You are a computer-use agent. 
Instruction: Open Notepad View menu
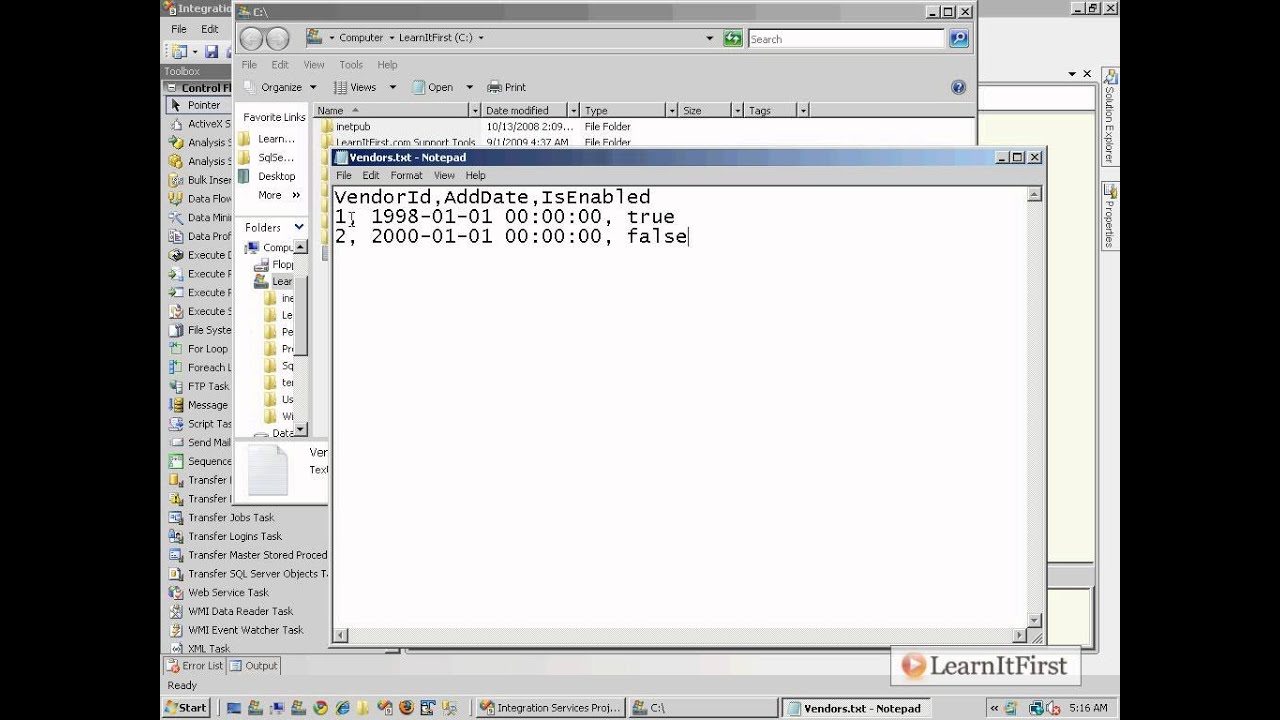click(x=444, y=175)
